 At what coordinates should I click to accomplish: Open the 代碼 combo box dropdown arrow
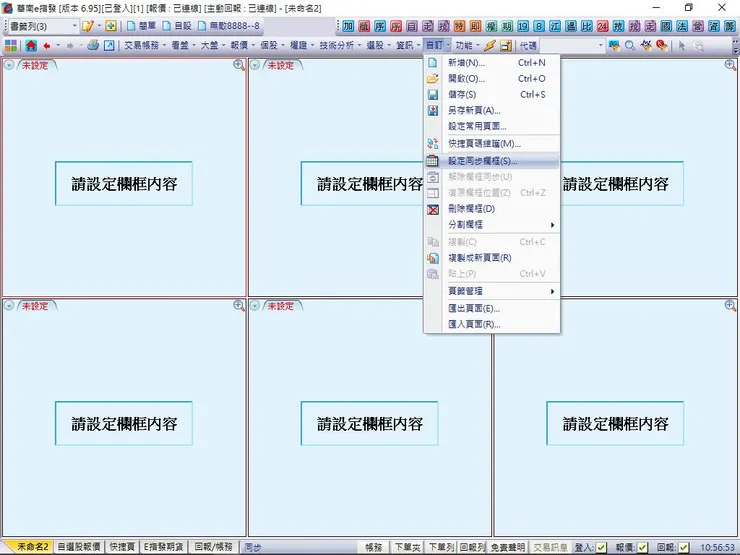[x=600, y=46]
